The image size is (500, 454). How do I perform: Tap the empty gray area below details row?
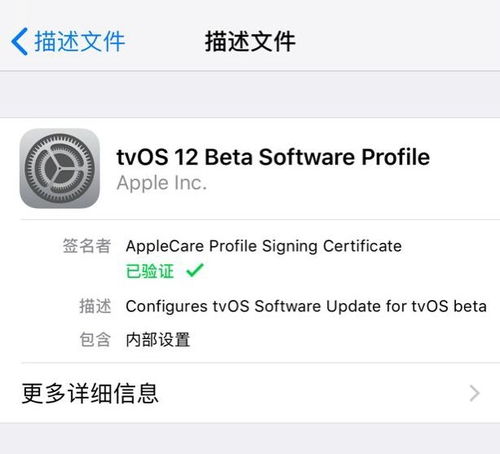point(250,439)
